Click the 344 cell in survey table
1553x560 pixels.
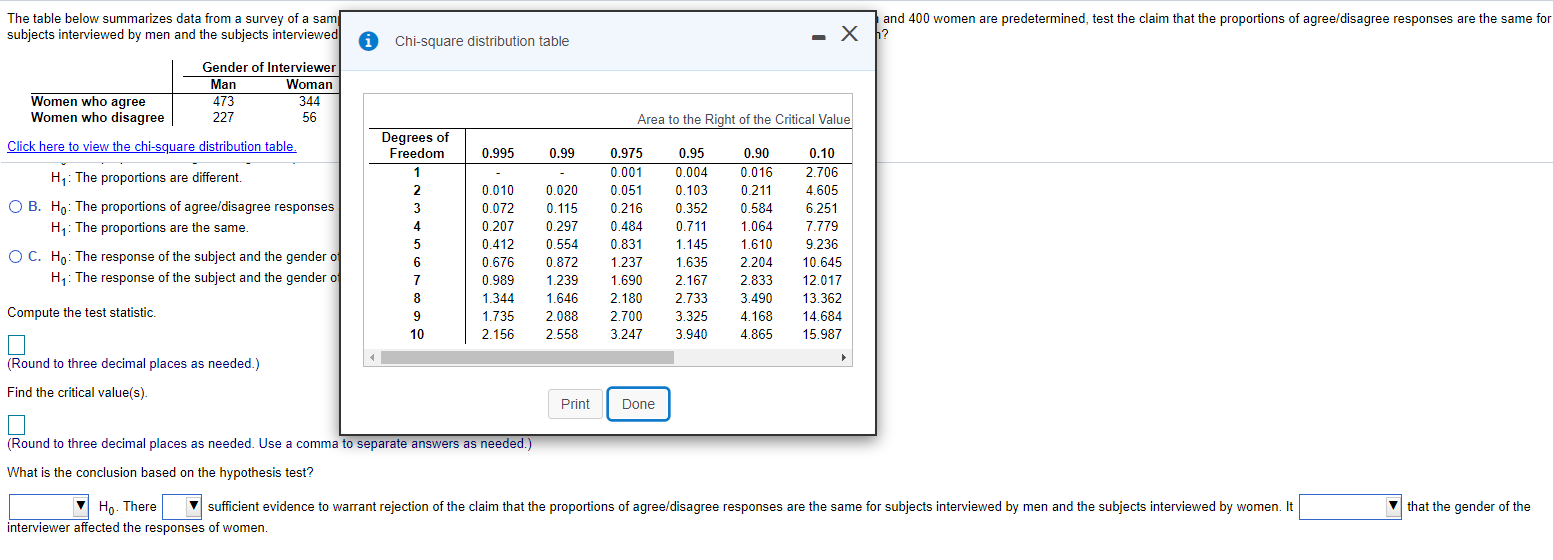[309, 101]
